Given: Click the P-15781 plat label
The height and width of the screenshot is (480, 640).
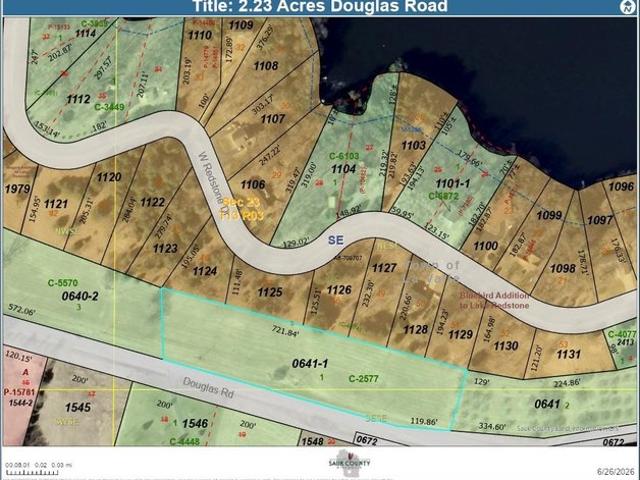Looking at the screenshot, I should (20, 392).
